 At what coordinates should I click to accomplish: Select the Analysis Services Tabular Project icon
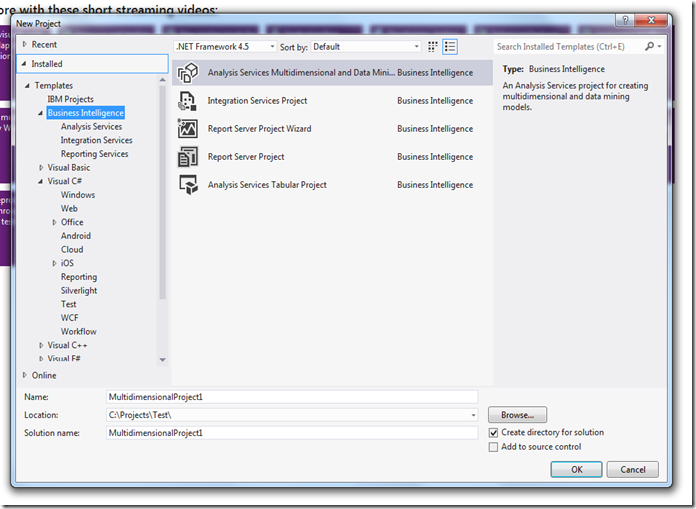point(188,185)
